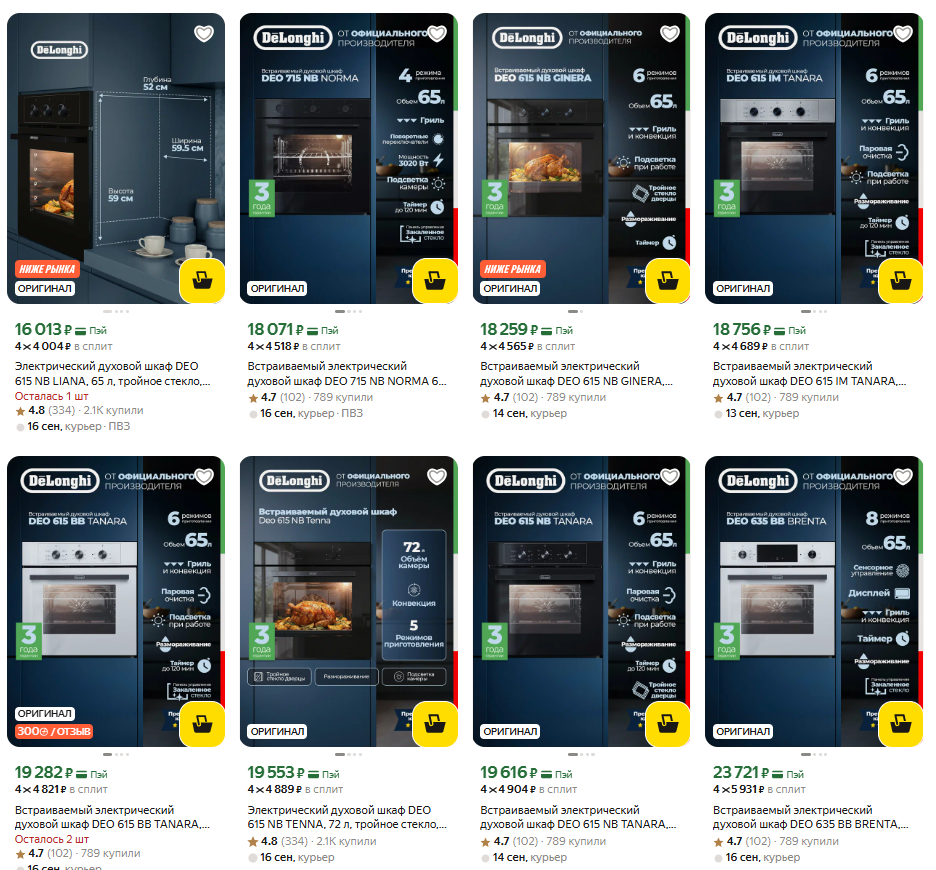Open DEO 715 NB NORMA product title
The height and width of the screenshot is (870, 936).
coord(347,373)
